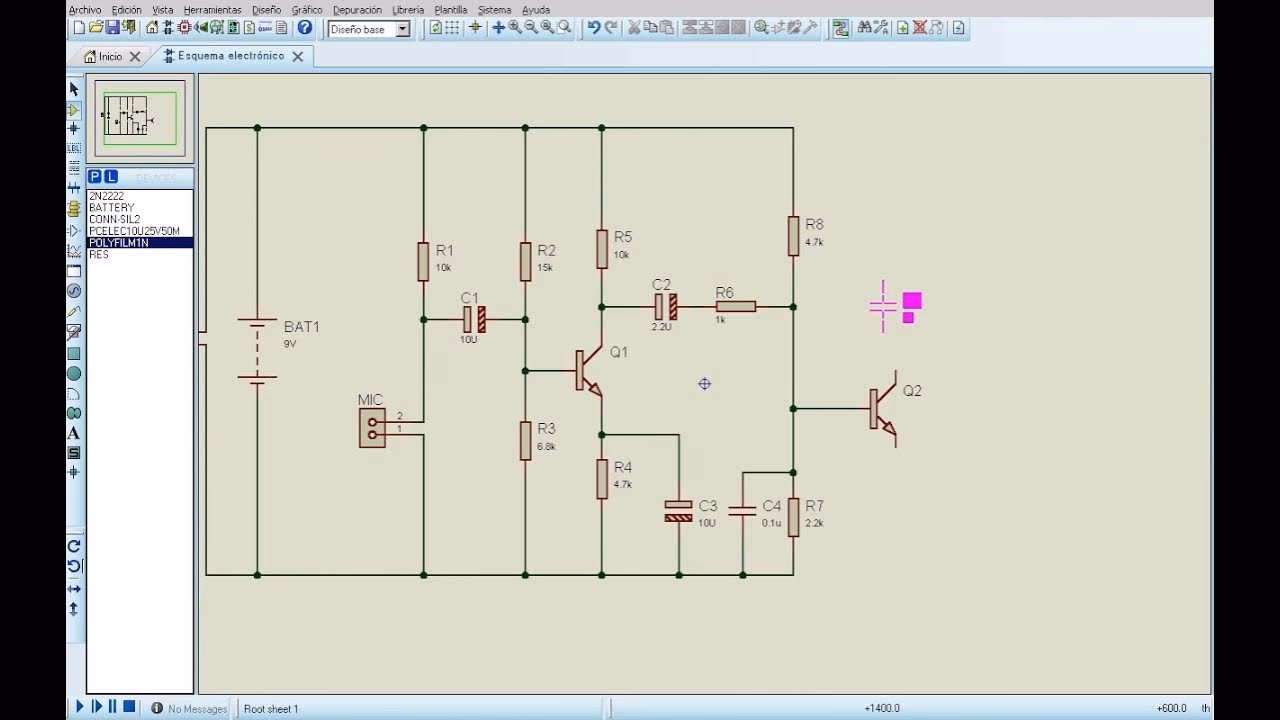Image resolution: width=1280 pixels, height=720 pixels.
Task: Click the schematic overview thumbnail
Action: coord(140,119)
